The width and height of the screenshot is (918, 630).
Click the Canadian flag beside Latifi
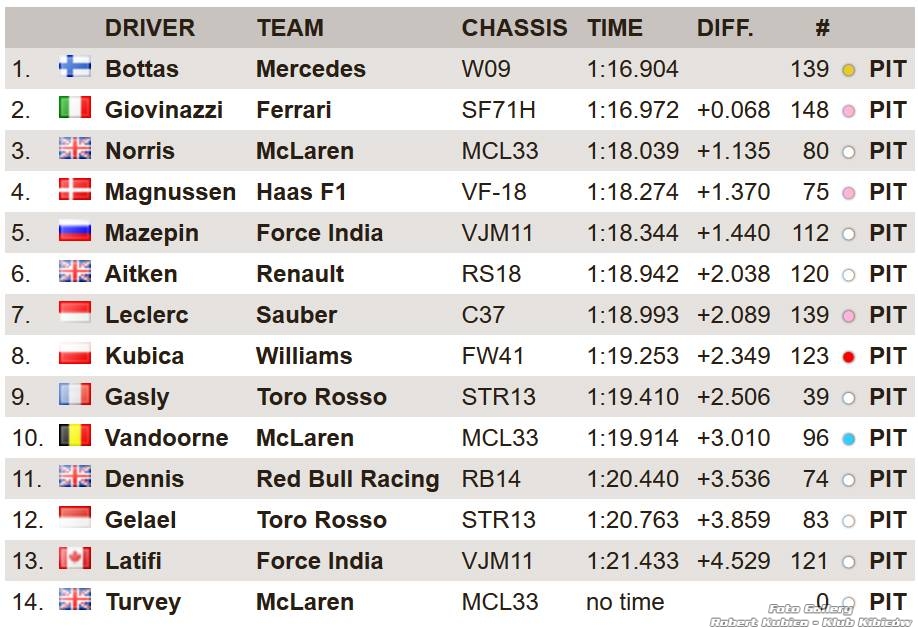75,559
